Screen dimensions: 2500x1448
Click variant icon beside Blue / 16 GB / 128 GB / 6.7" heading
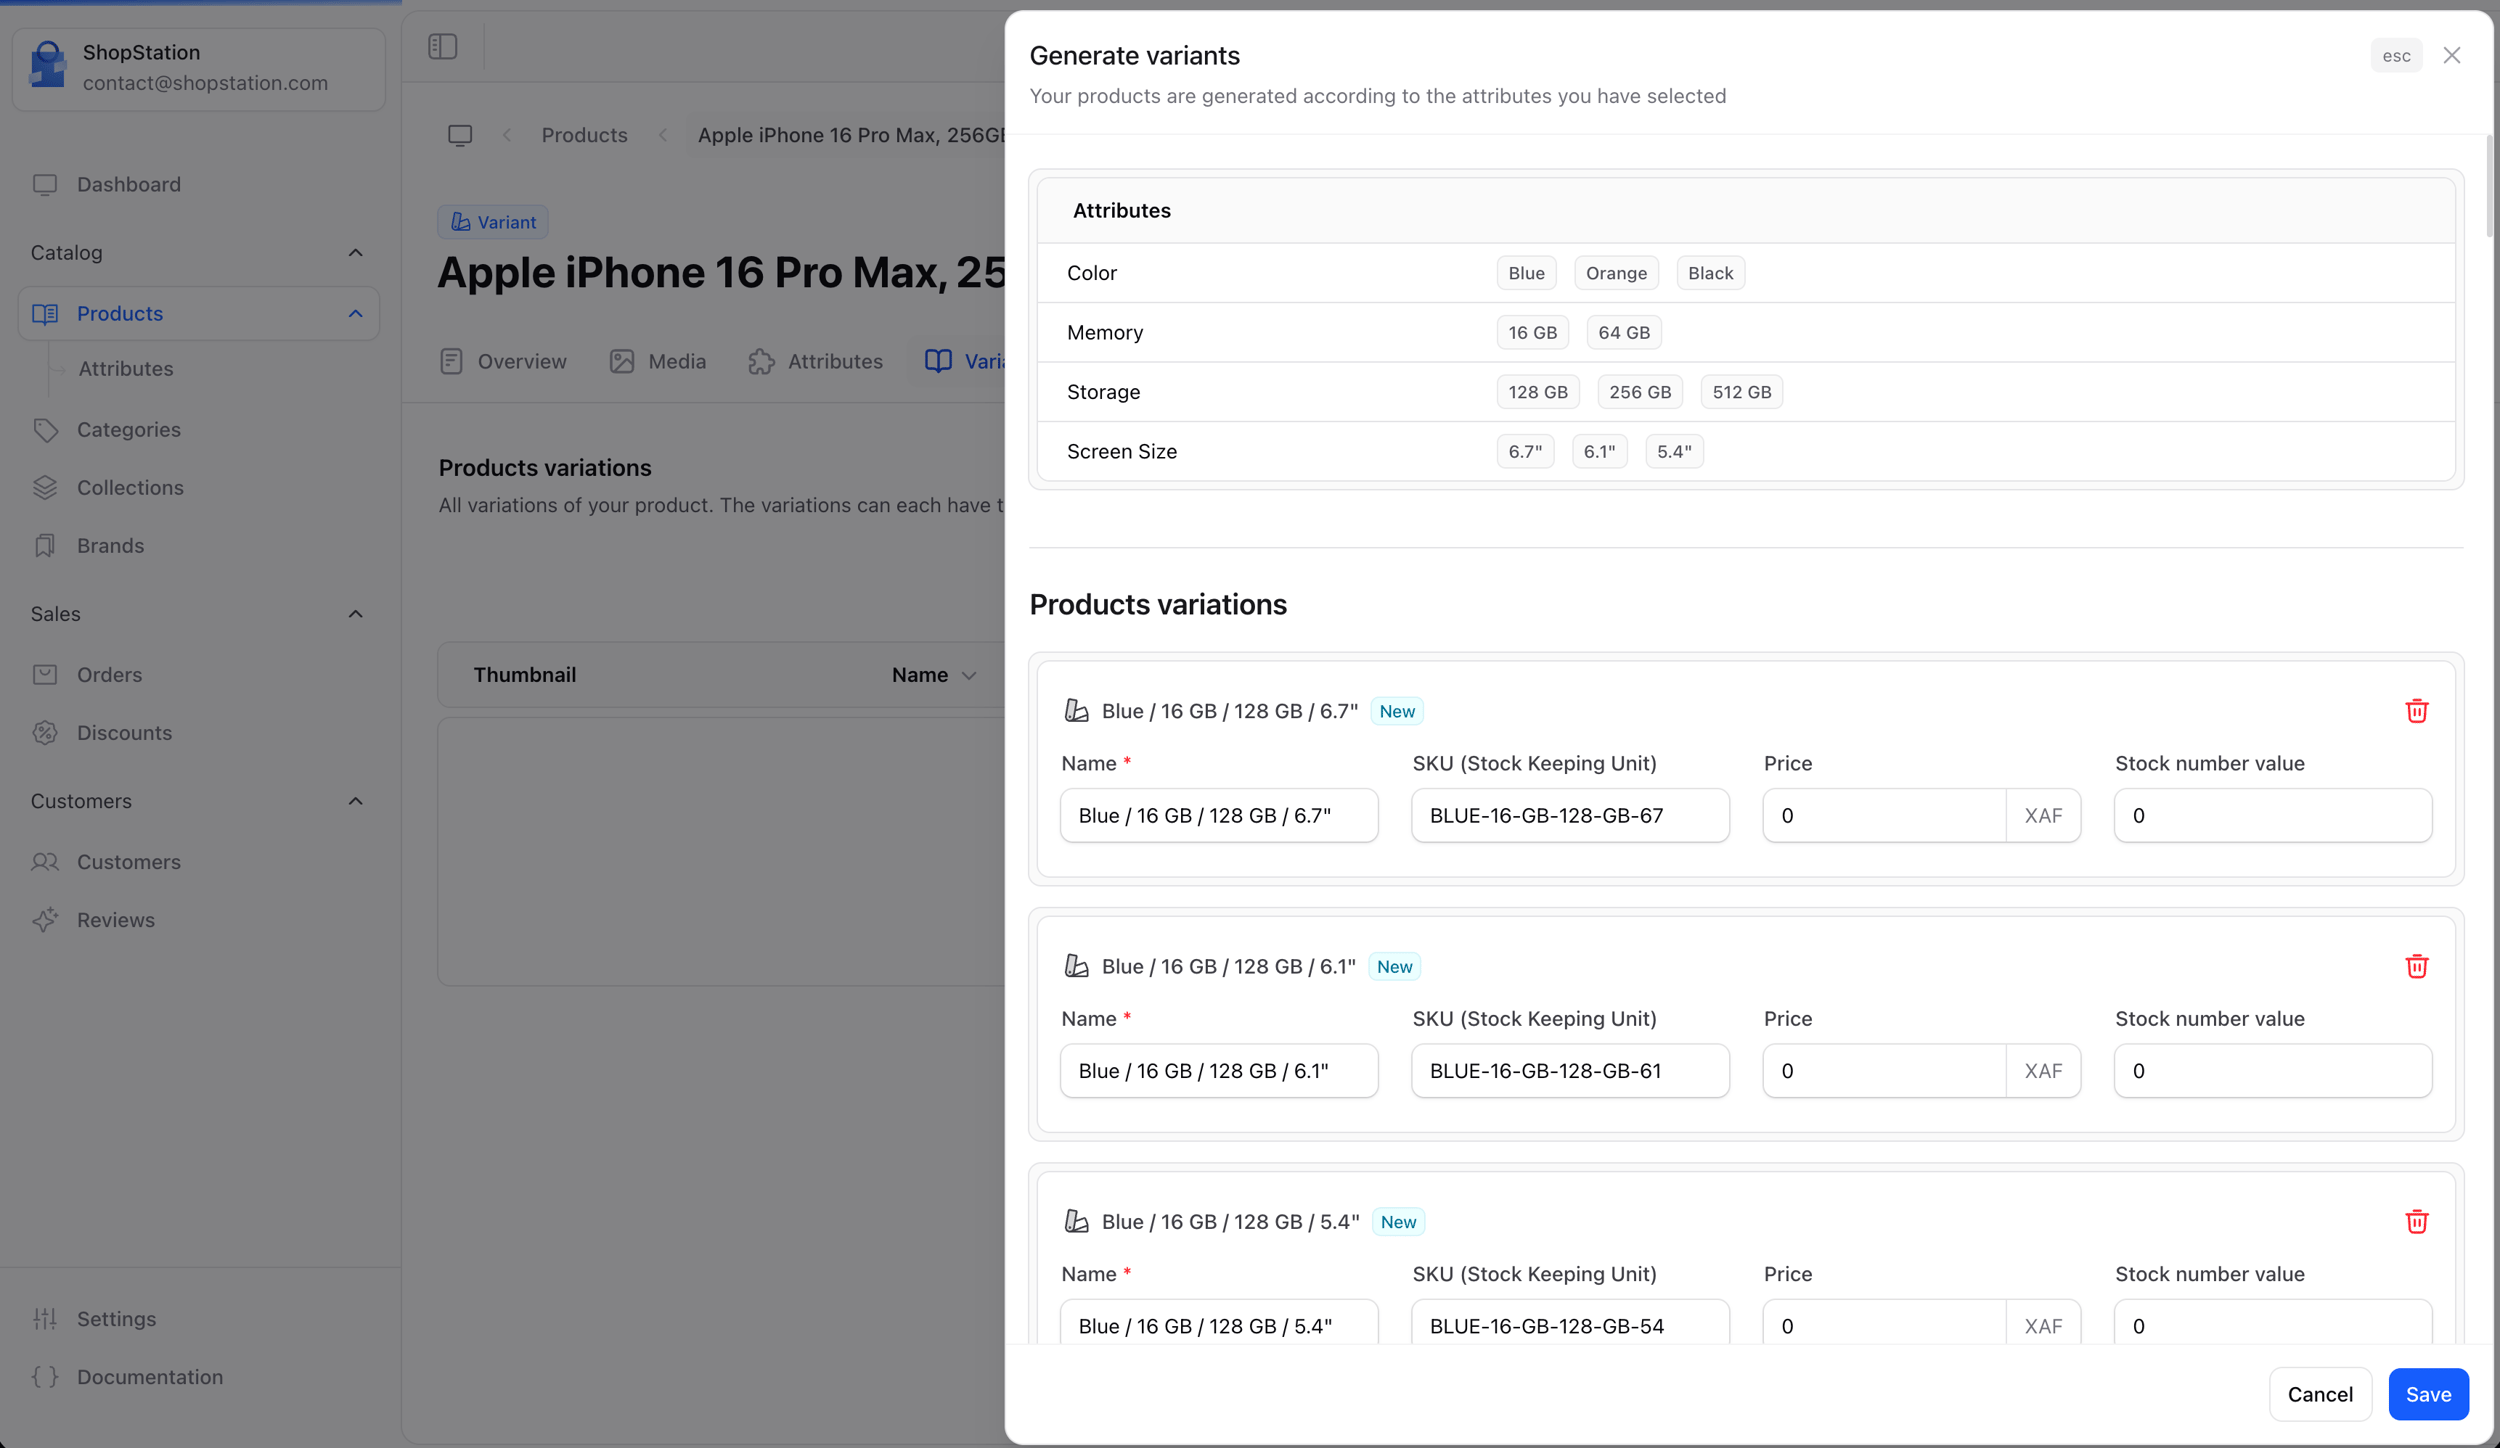click(1076, 710)
